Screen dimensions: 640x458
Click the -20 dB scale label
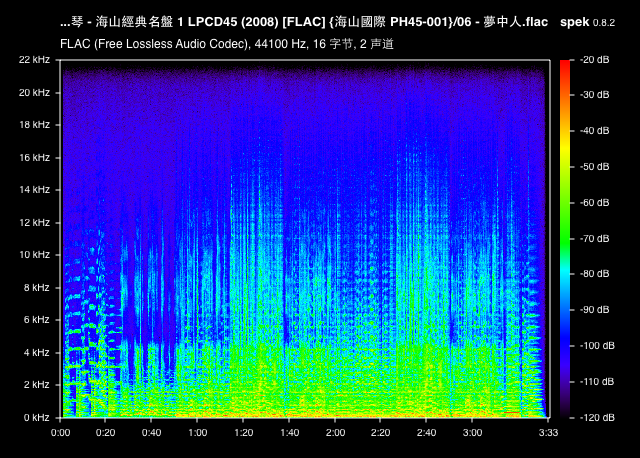tap(595, 60)
